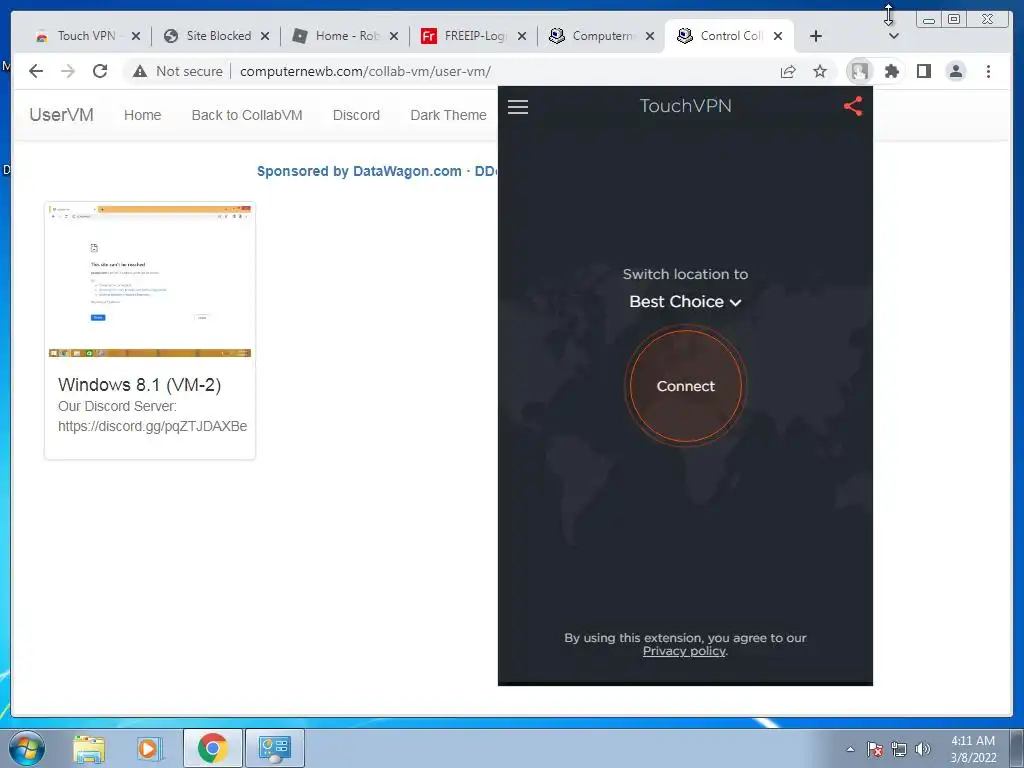Close the Control Collab tab
Viewport: 1024px width, 768px height.
coord(778,36)
